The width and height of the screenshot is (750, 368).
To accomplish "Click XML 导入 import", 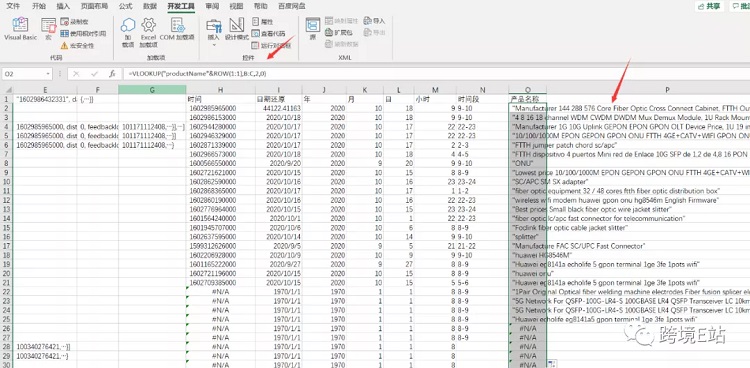I will click(x=375, y=21).
